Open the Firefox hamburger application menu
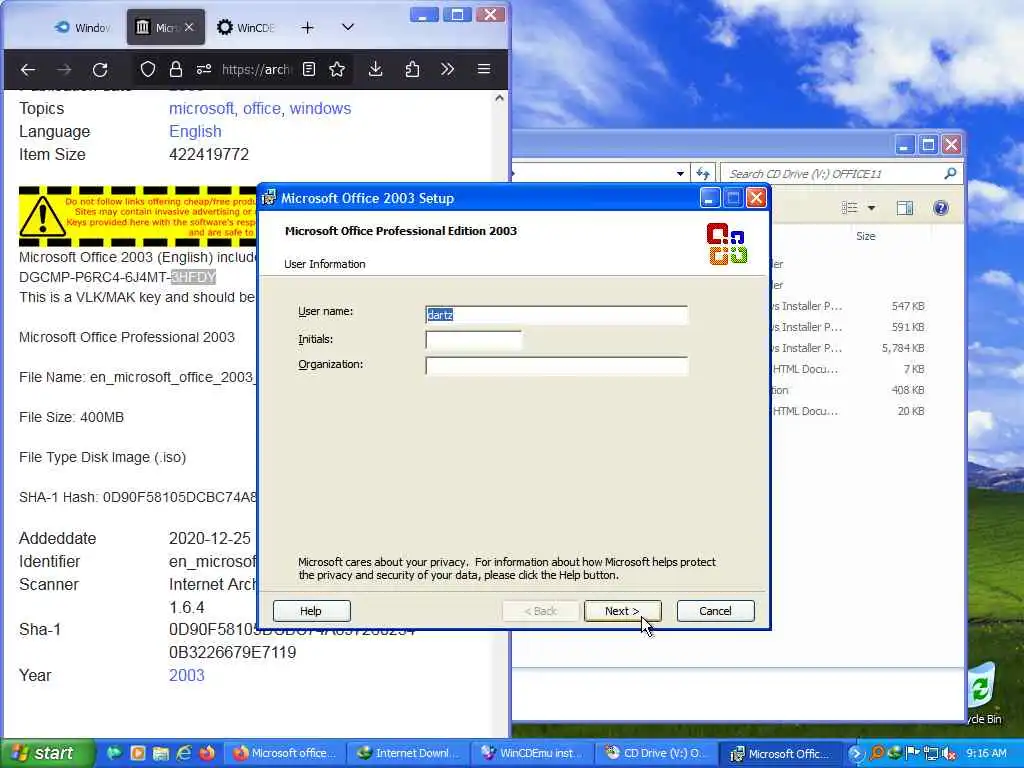 pos(484,69)
